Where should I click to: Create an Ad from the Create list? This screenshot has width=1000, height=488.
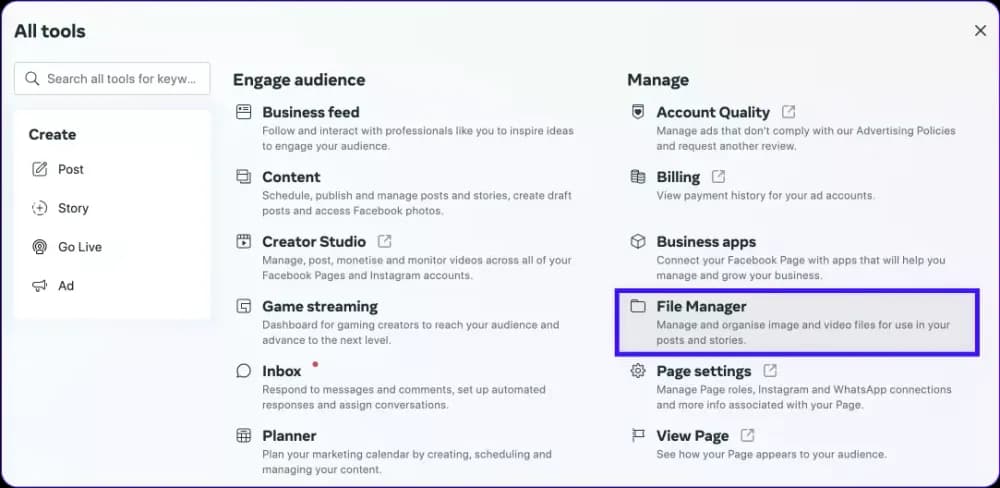click(66, 286)
